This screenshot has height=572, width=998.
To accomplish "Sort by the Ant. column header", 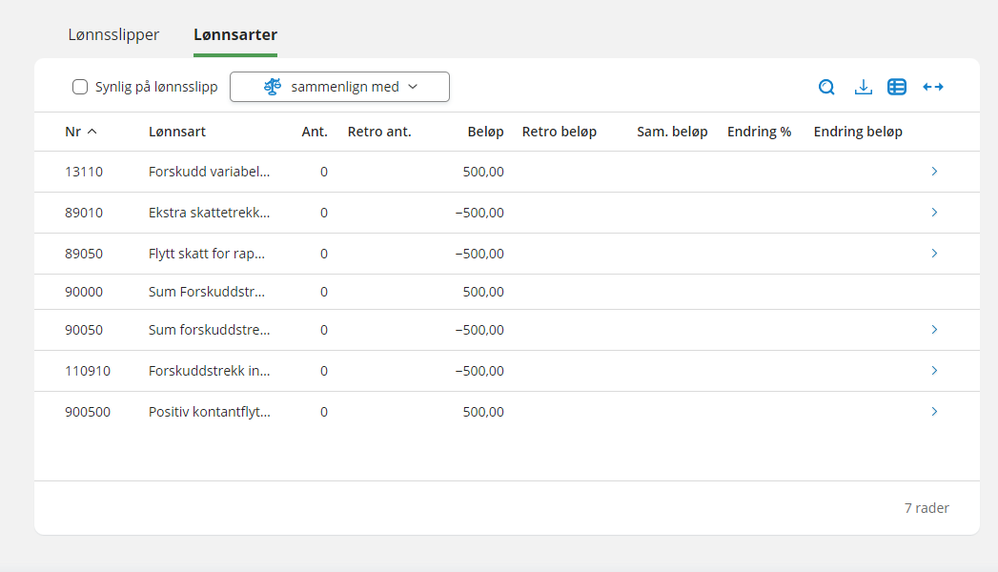I will coord(314,132).
